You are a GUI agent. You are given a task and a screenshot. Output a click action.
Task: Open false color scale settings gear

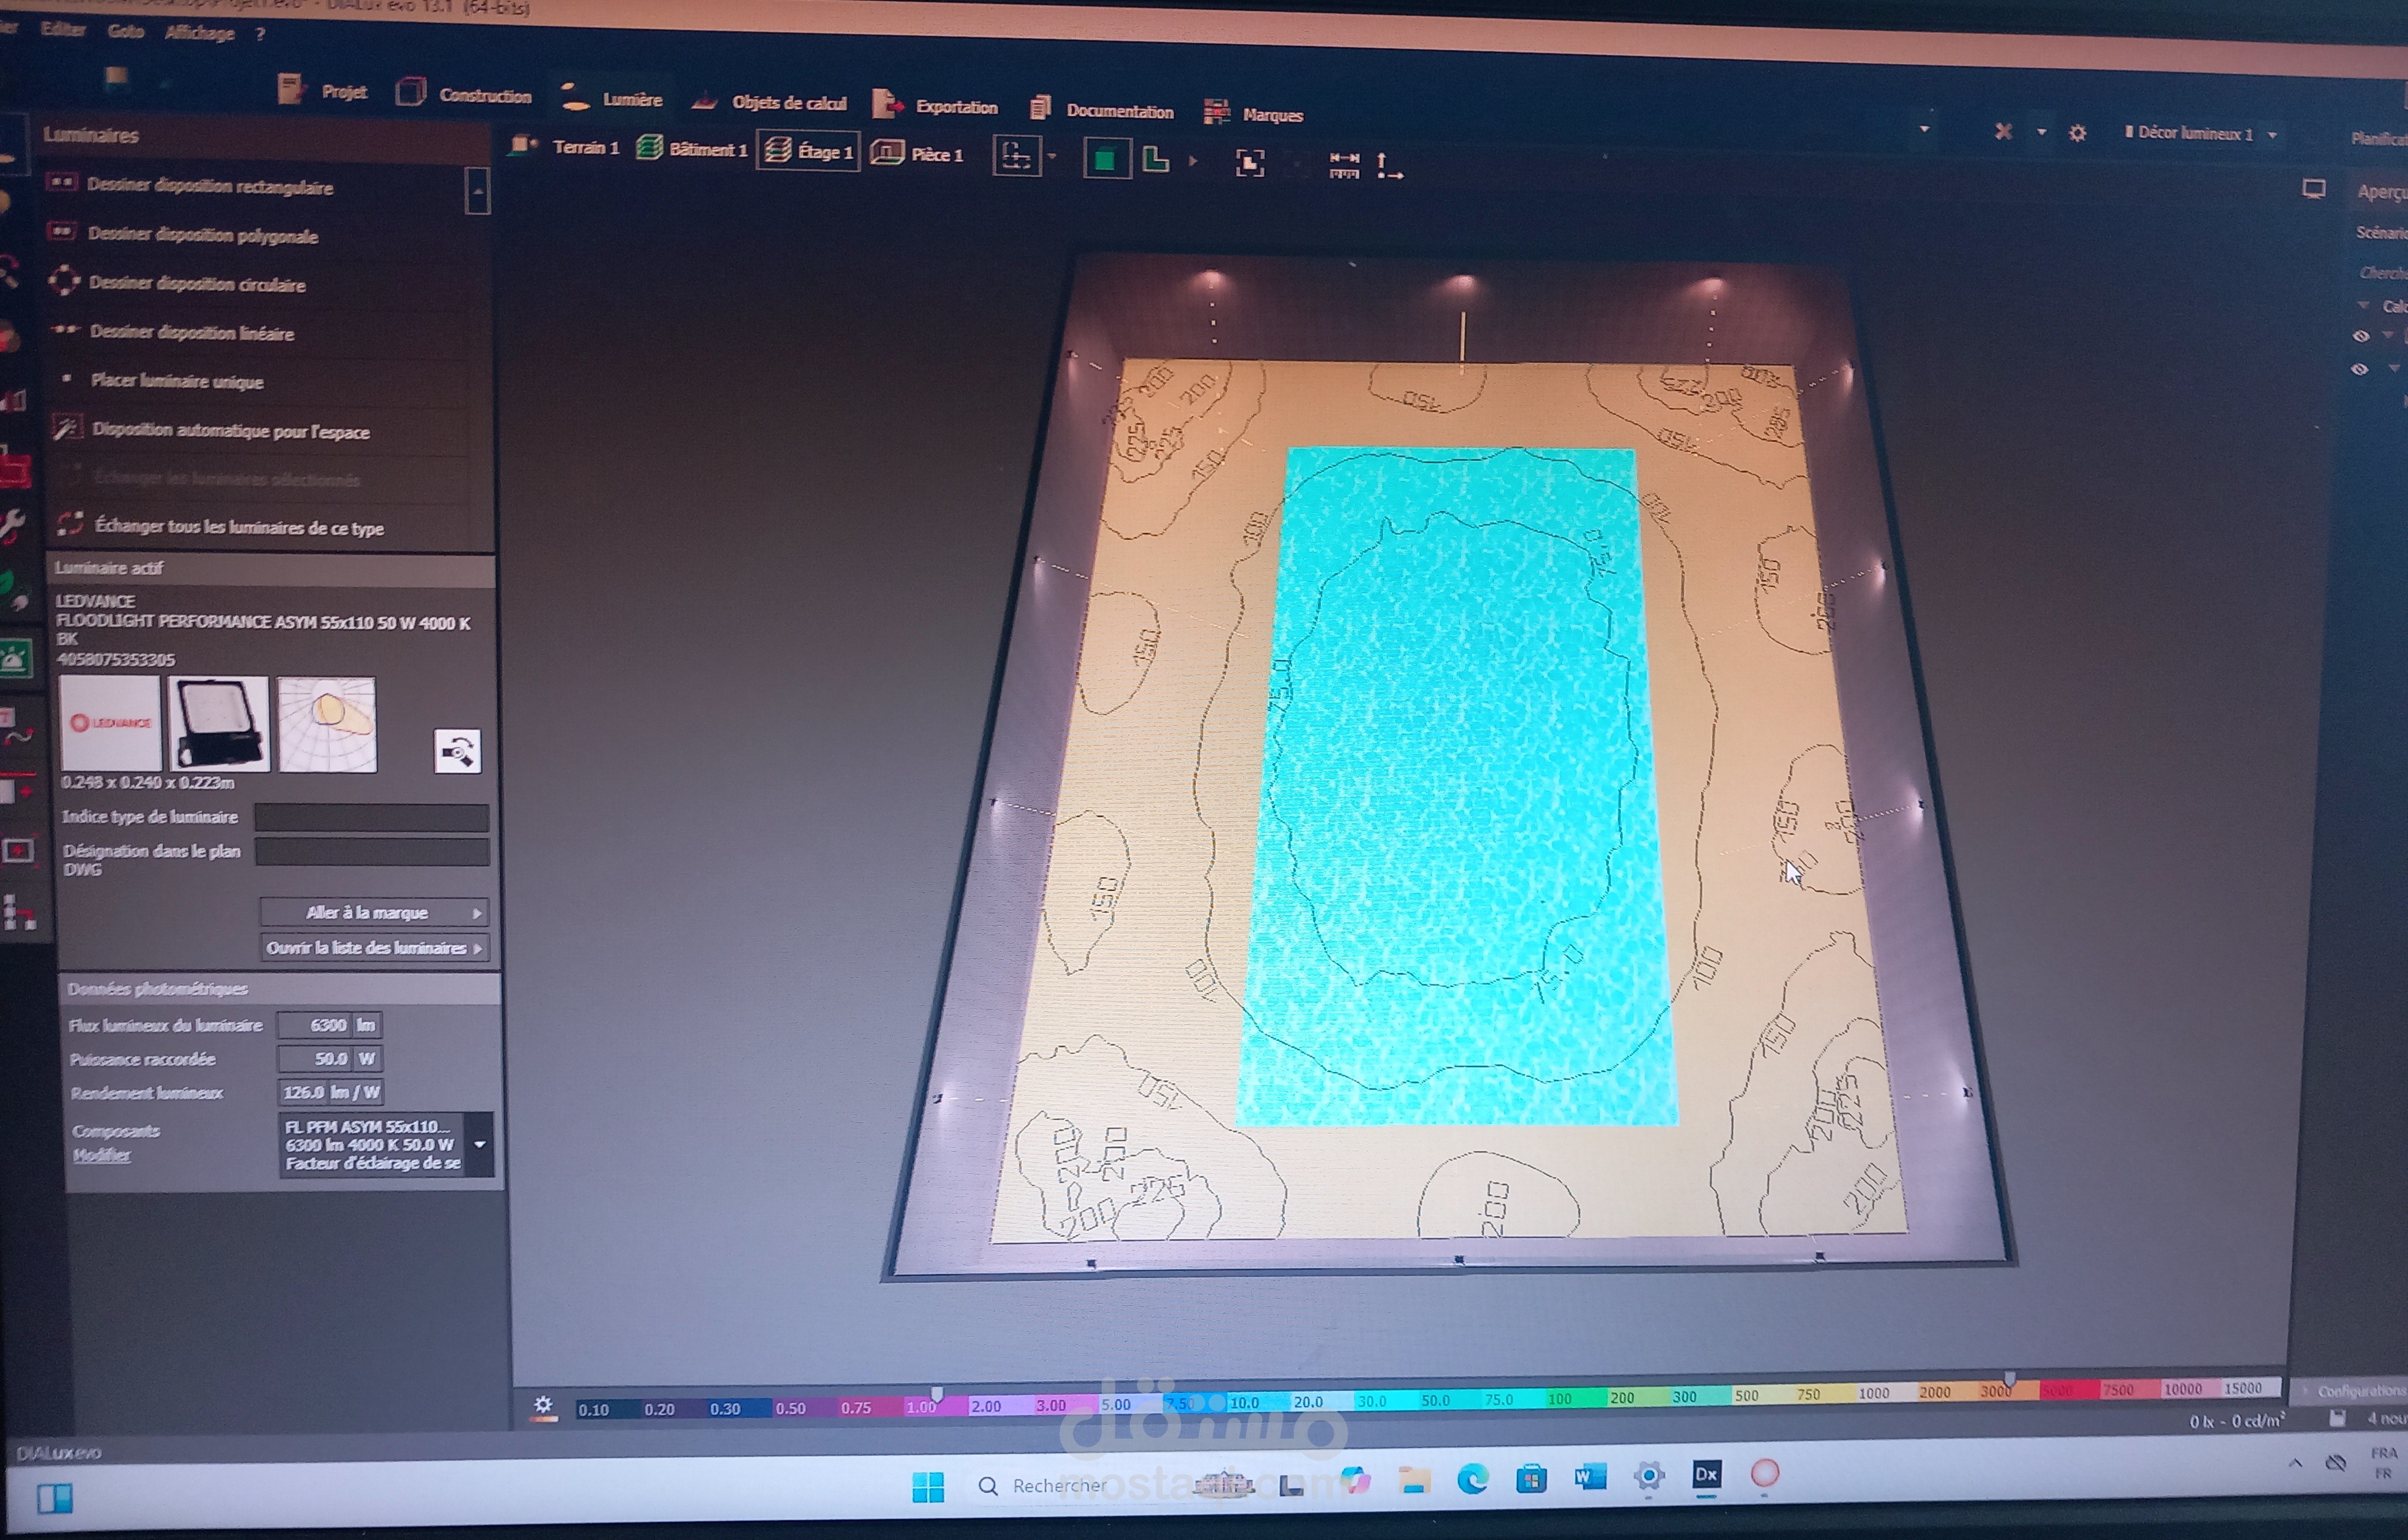[543, 1406]
